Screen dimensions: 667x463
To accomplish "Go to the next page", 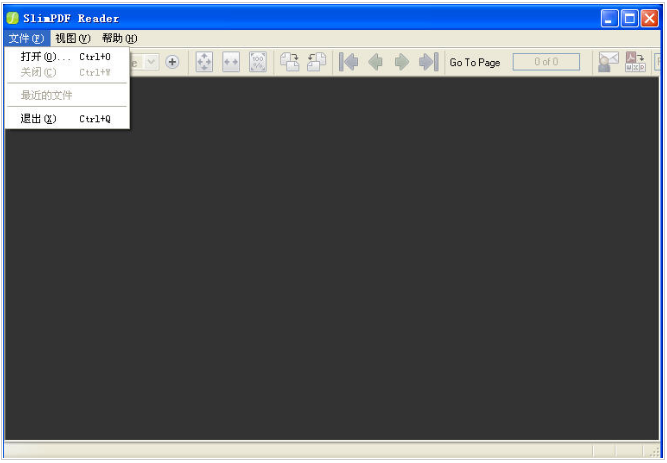I will 402,62.
